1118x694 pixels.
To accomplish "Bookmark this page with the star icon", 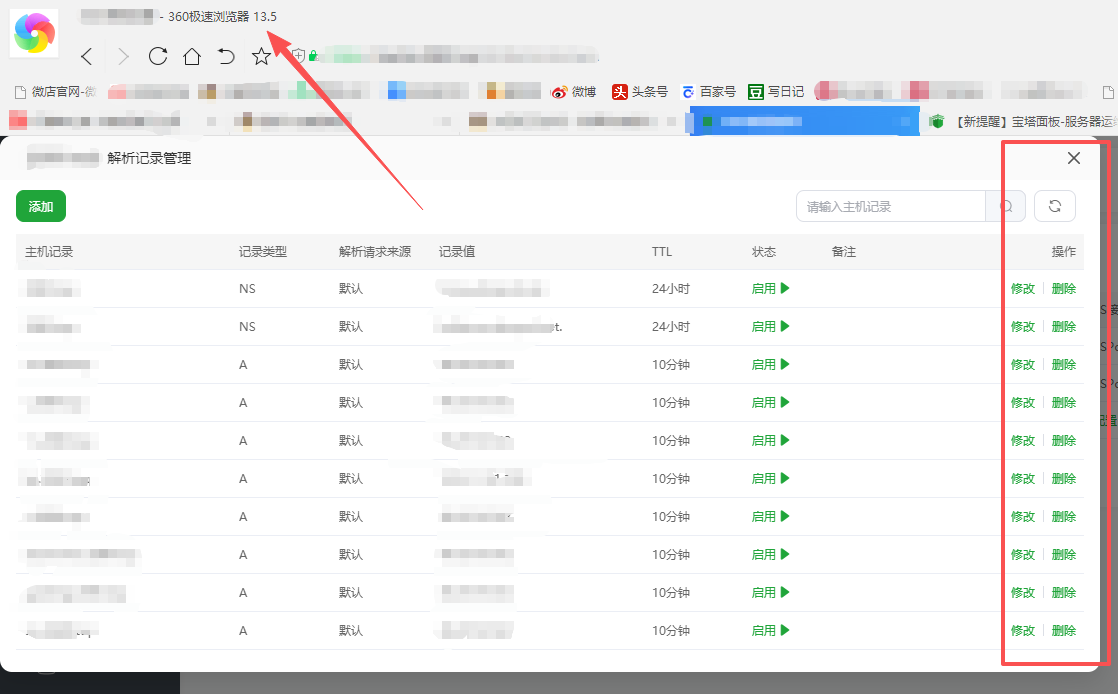I will [x=261, y=57].
